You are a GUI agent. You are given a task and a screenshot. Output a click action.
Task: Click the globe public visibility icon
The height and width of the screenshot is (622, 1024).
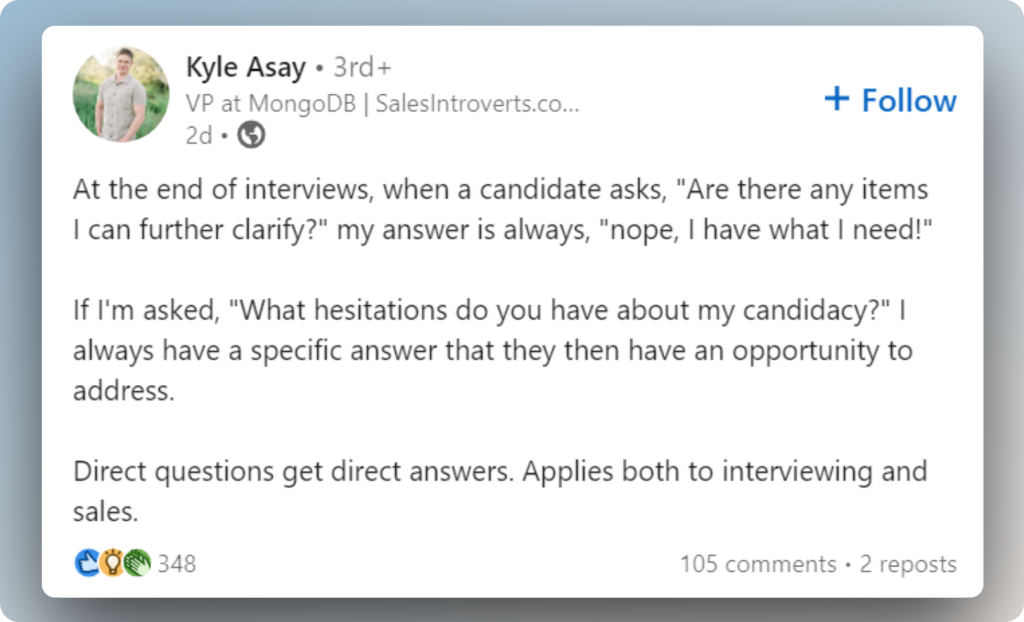pos(251,136)
